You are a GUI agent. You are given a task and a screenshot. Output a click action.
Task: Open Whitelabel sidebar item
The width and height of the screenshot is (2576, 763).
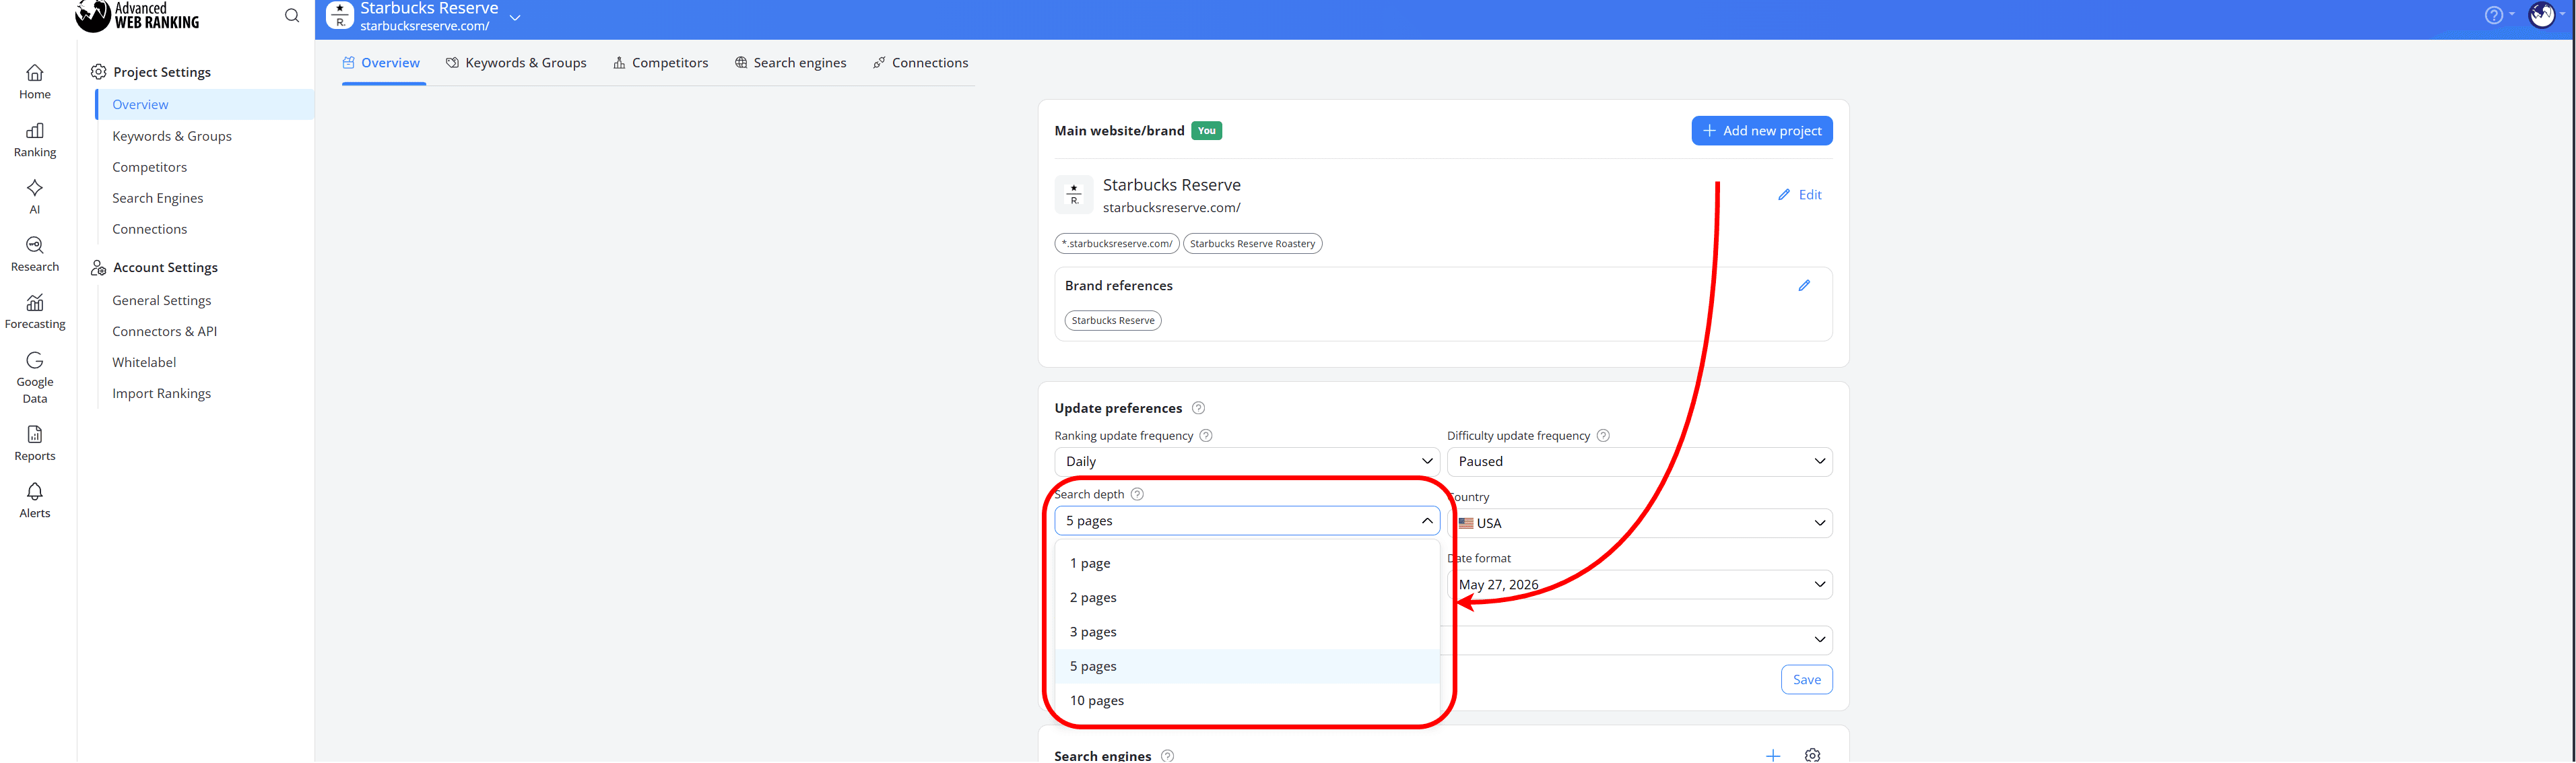pyautogui.click(x=144, y=362)
